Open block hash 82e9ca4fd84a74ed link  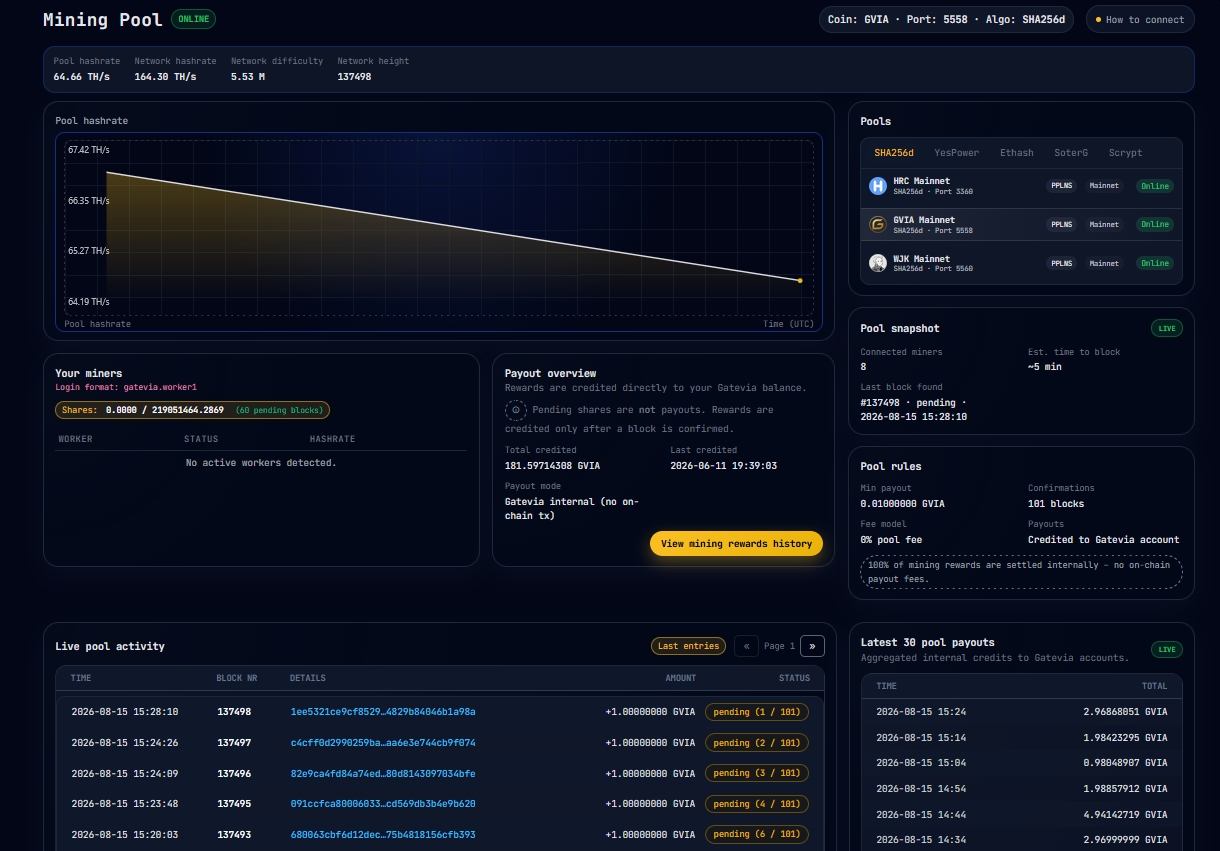(383, 773)
